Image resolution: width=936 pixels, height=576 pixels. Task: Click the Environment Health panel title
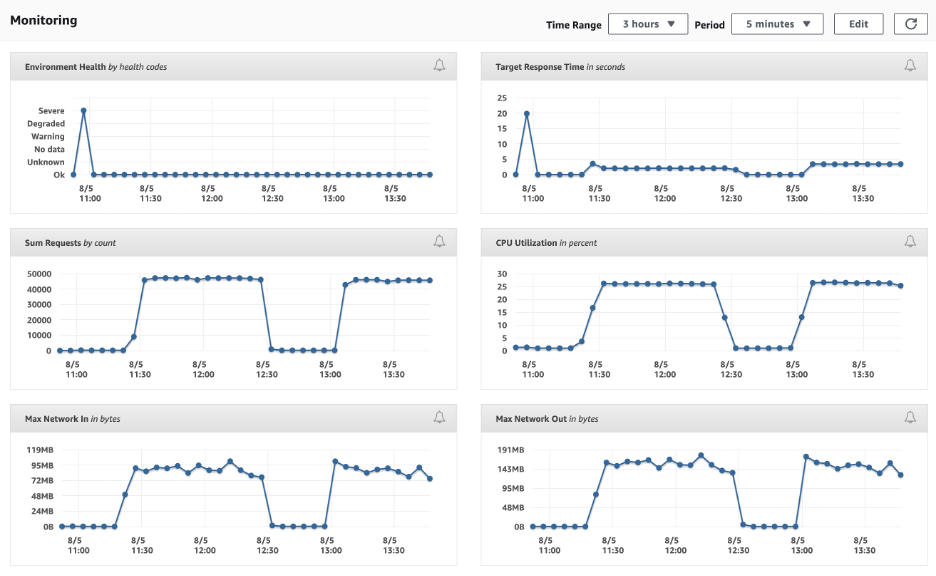(96, 67)
